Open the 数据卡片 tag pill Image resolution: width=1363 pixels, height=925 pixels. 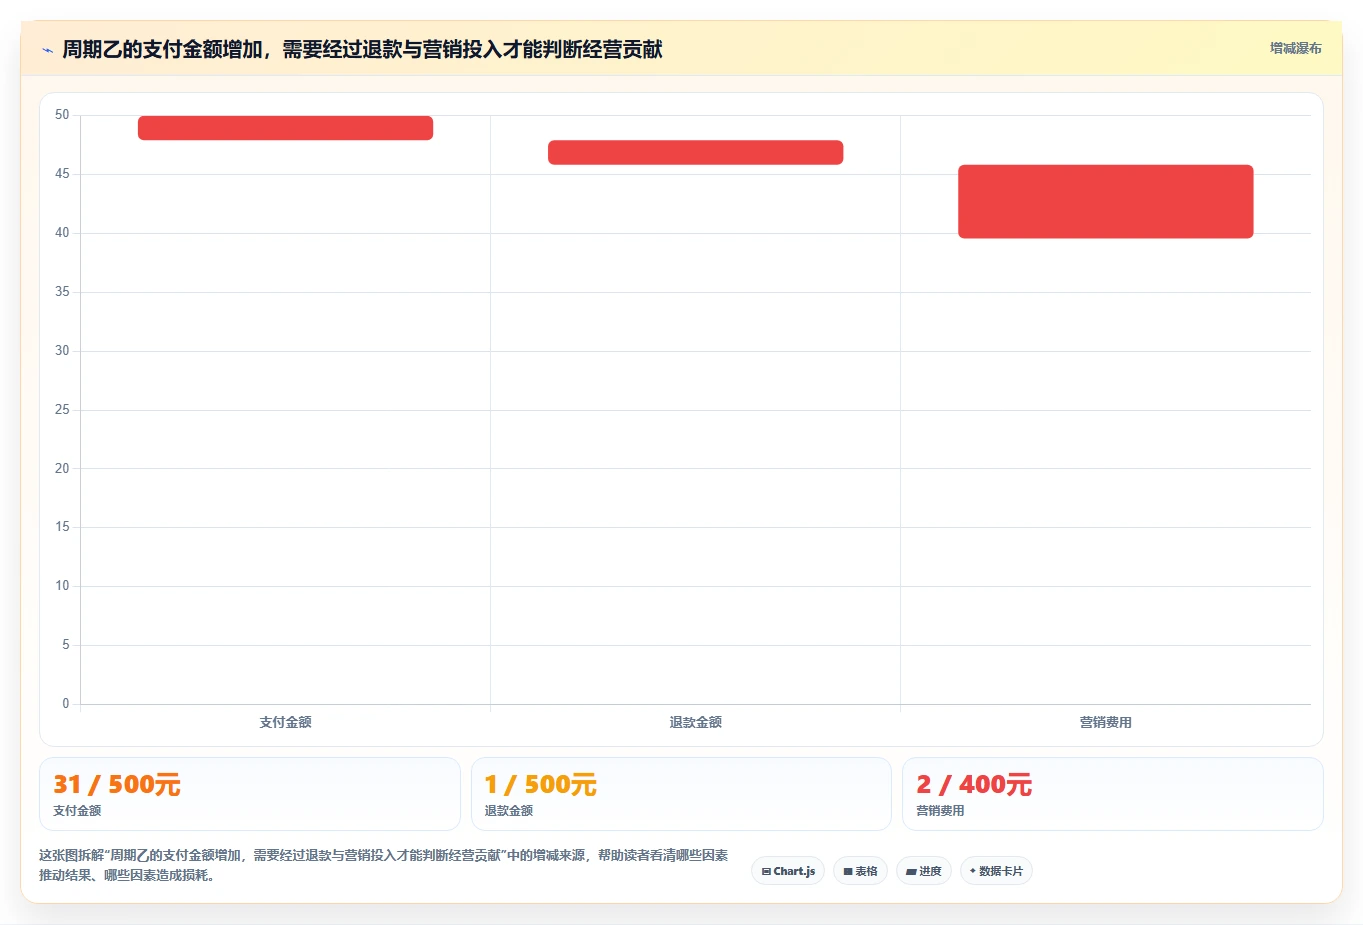click(x=996, y=871)
